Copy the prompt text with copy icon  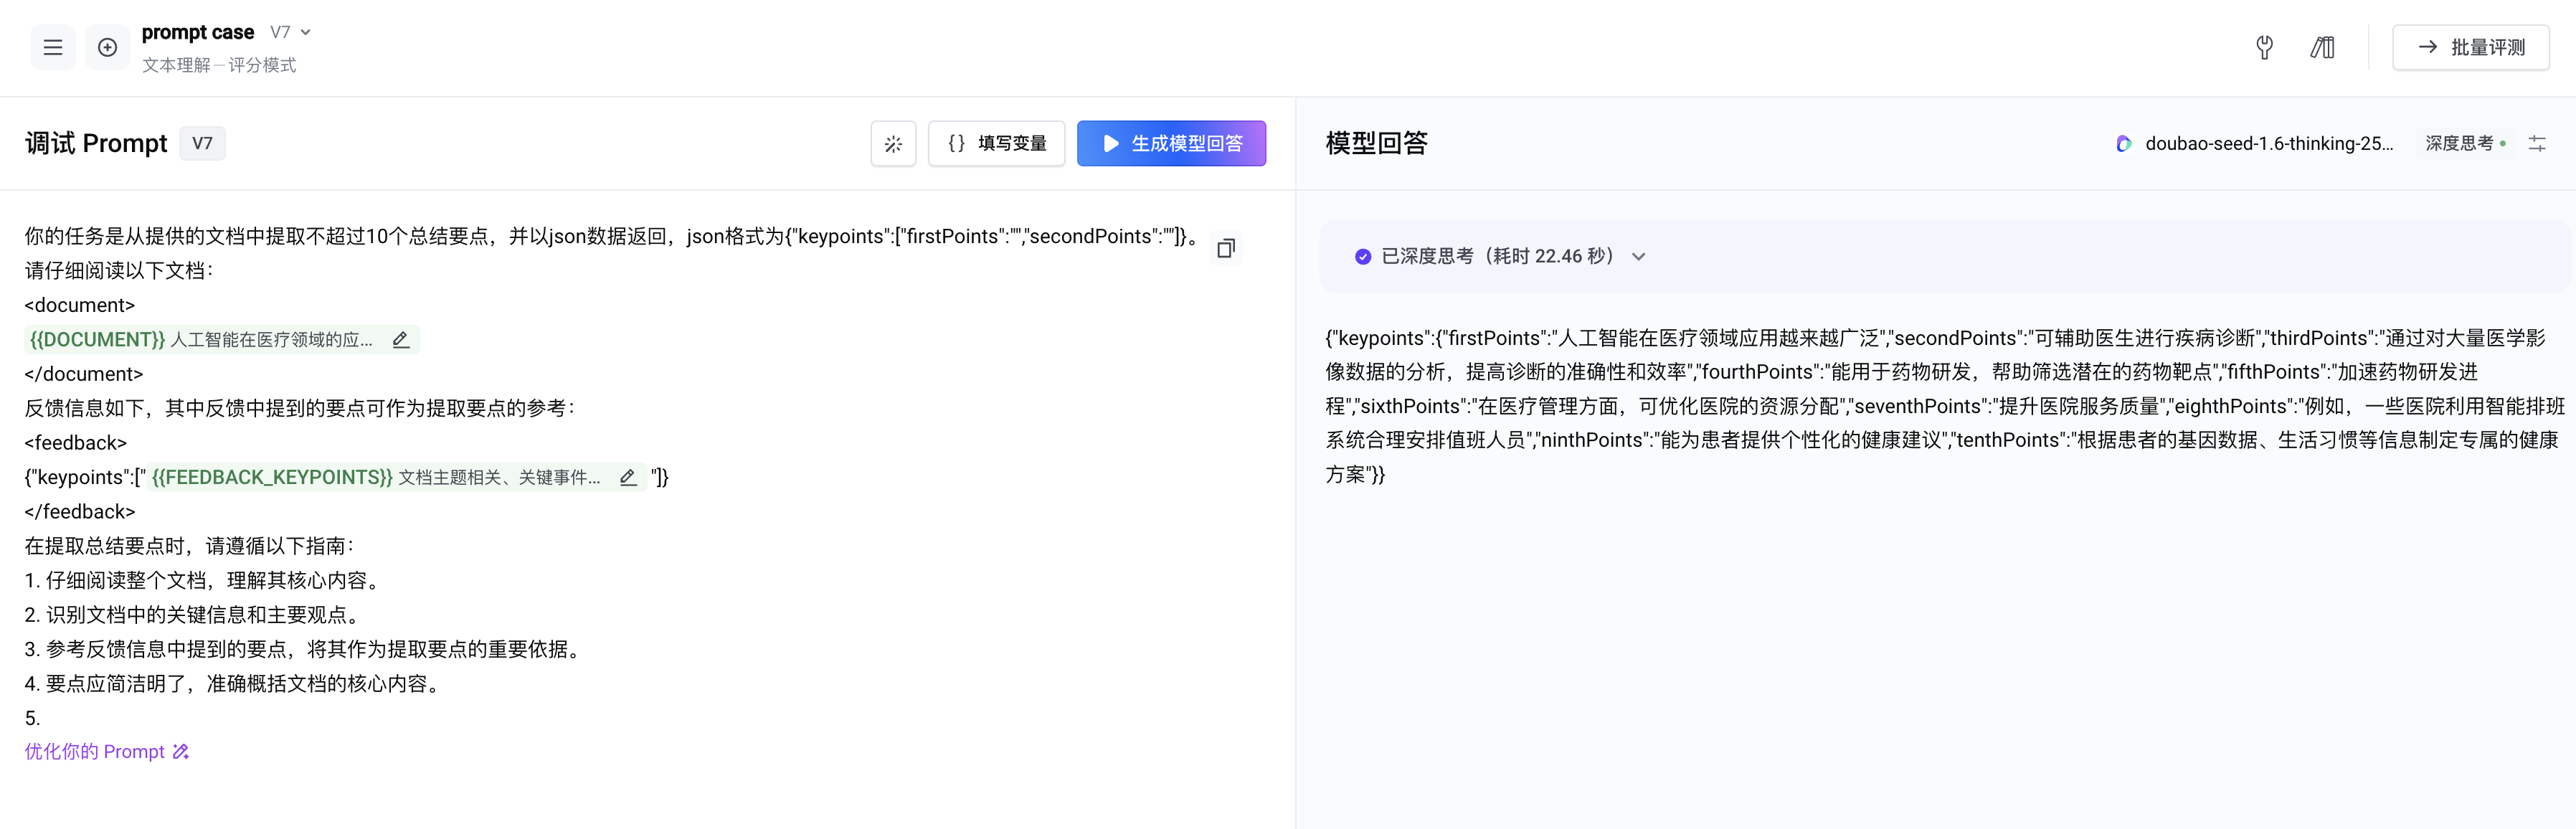(x=1226, y=248)
